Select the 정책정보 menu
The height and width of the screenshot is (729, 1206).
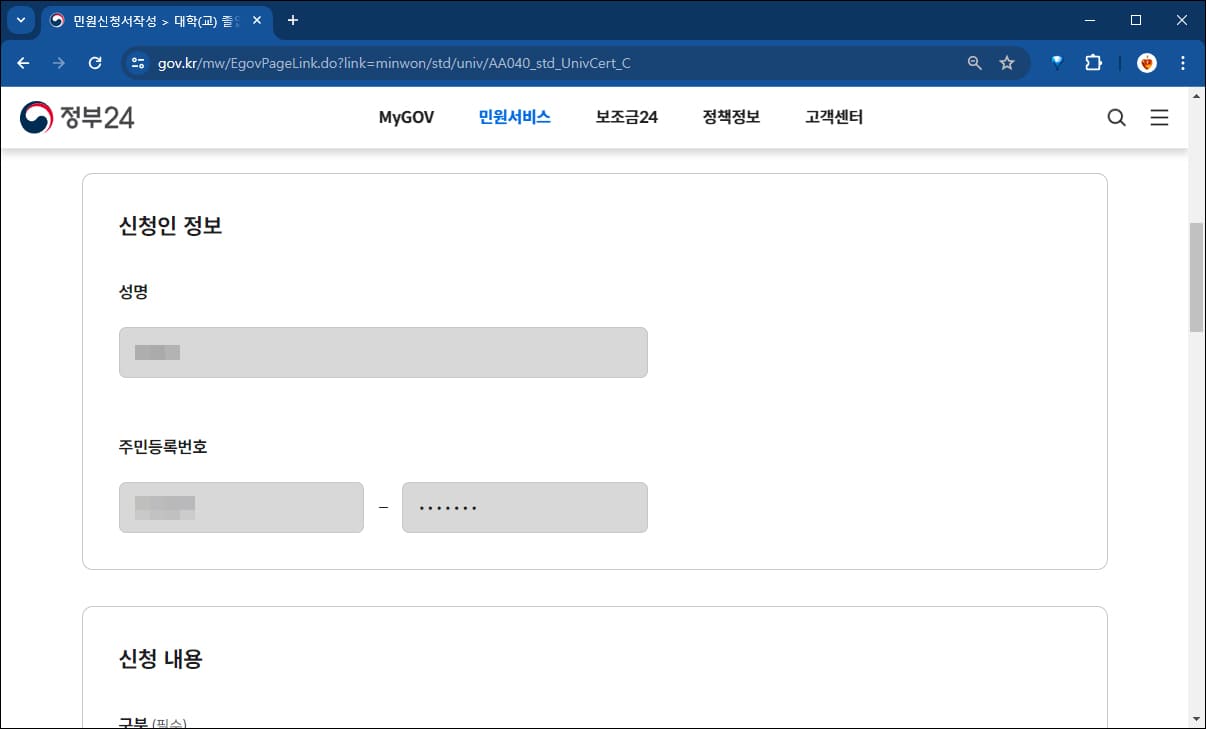(730, 117)
